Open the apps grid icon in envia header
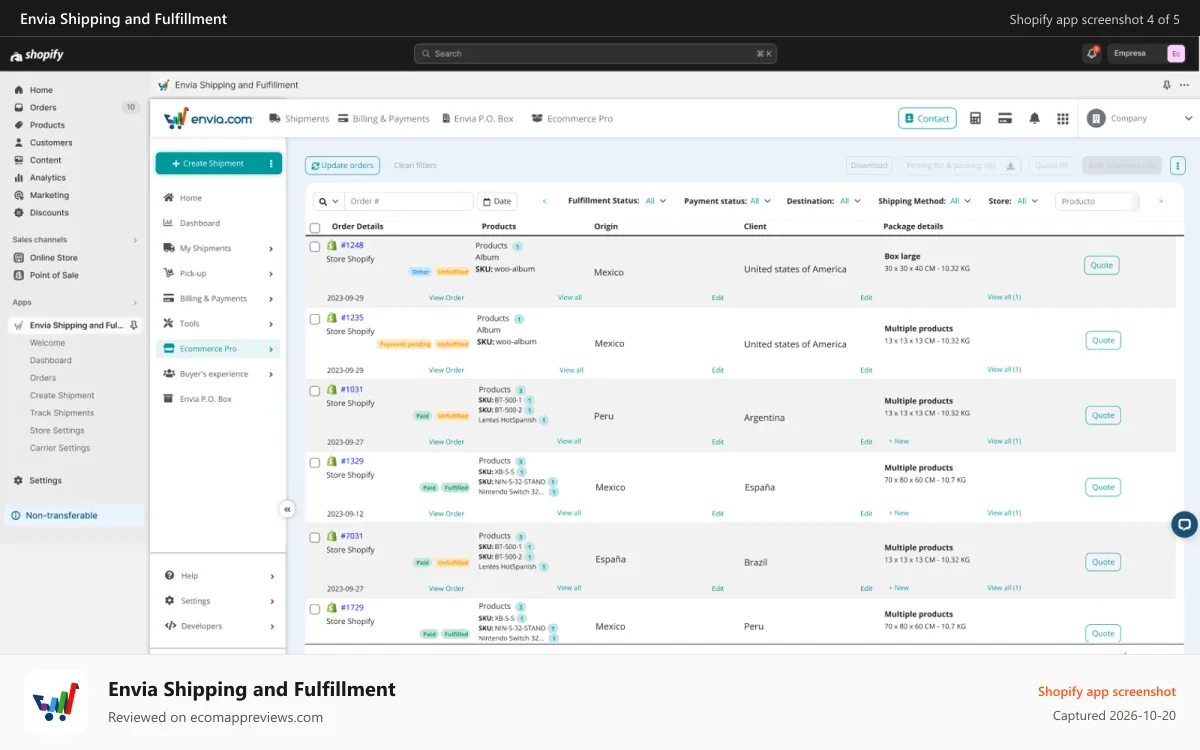This screenshot has width=1200, height=750. pos(1063,118)
